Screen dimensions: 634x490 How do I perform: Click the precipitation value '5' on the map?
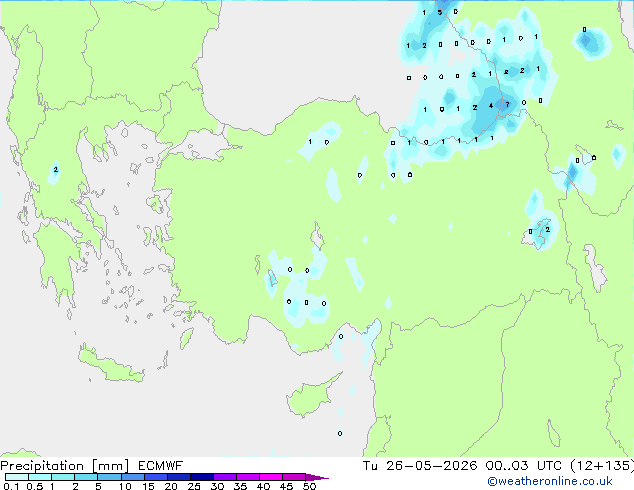coord(440,12)
